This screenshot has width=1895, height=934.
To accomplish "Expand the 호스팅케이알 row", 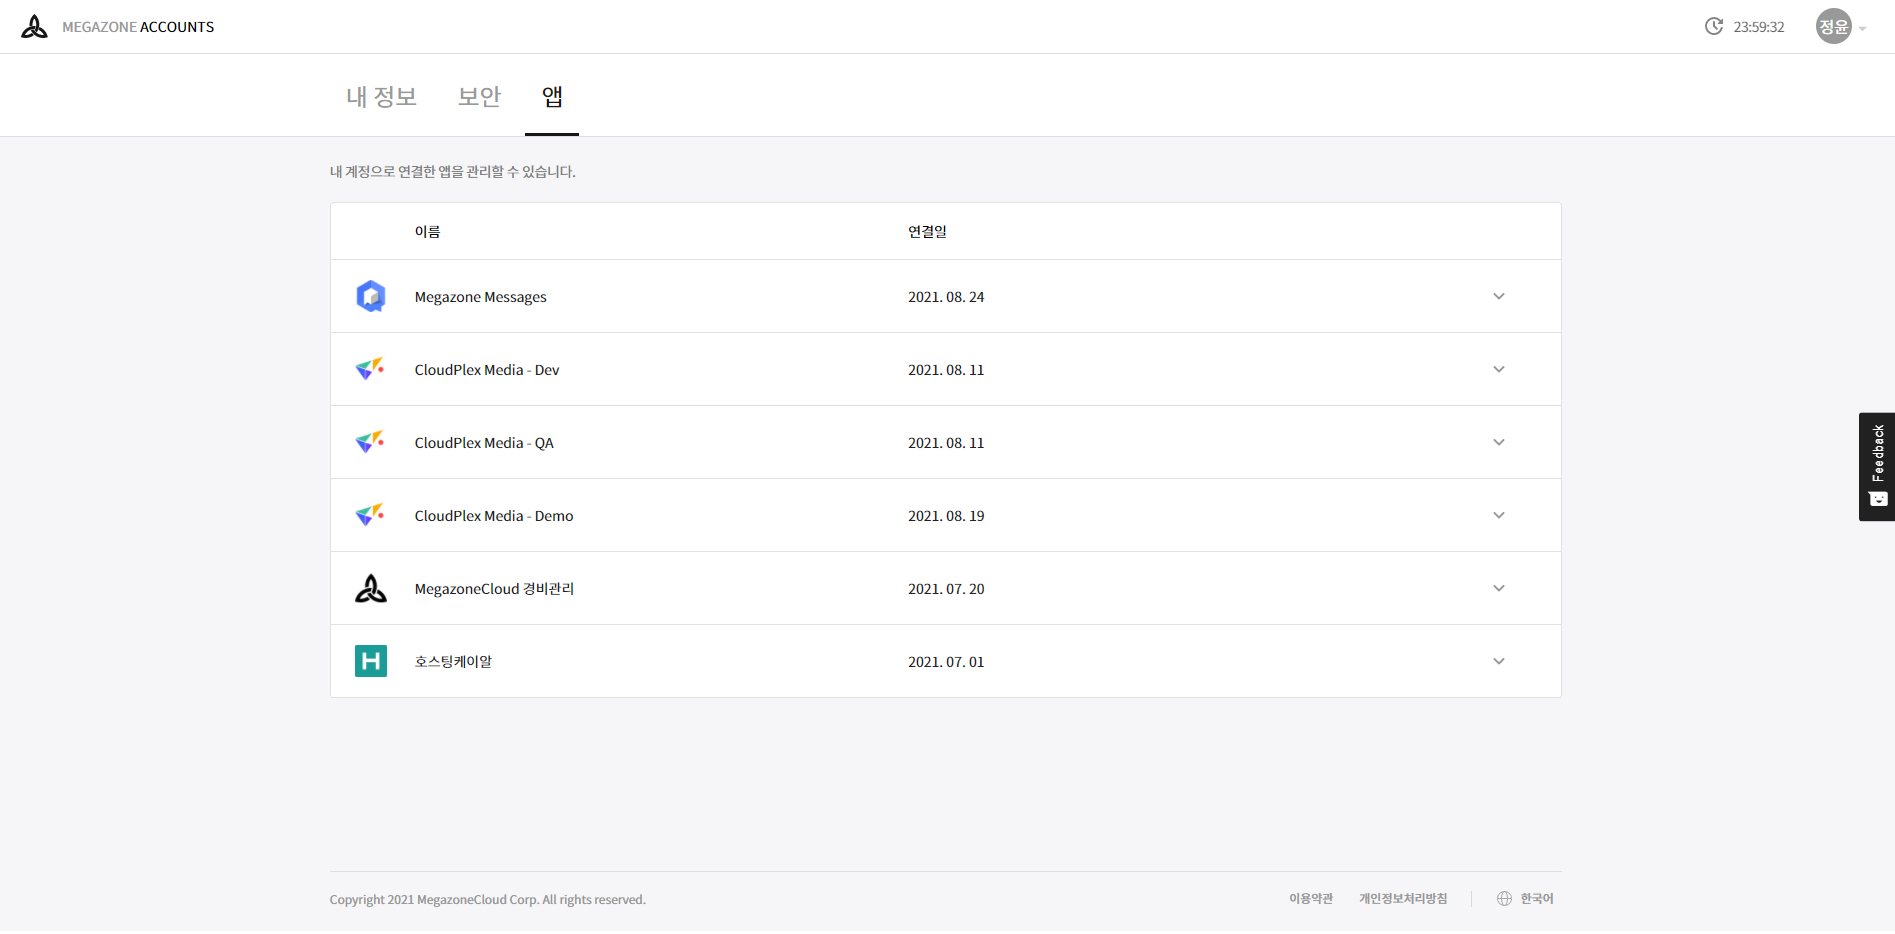I will click(1499, 661).
